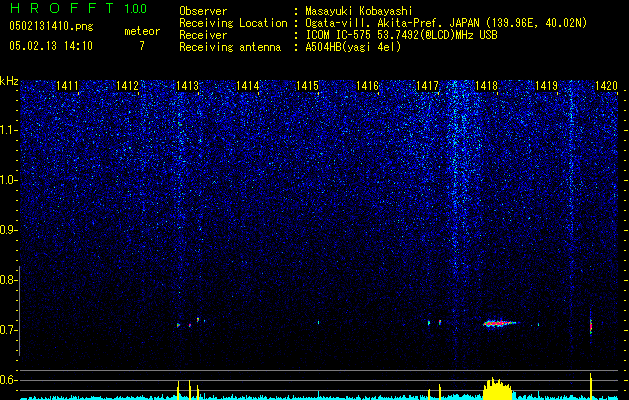Click the Receiving Location label
The width and height of the screenshot is (629, 400).
point(233,23)
